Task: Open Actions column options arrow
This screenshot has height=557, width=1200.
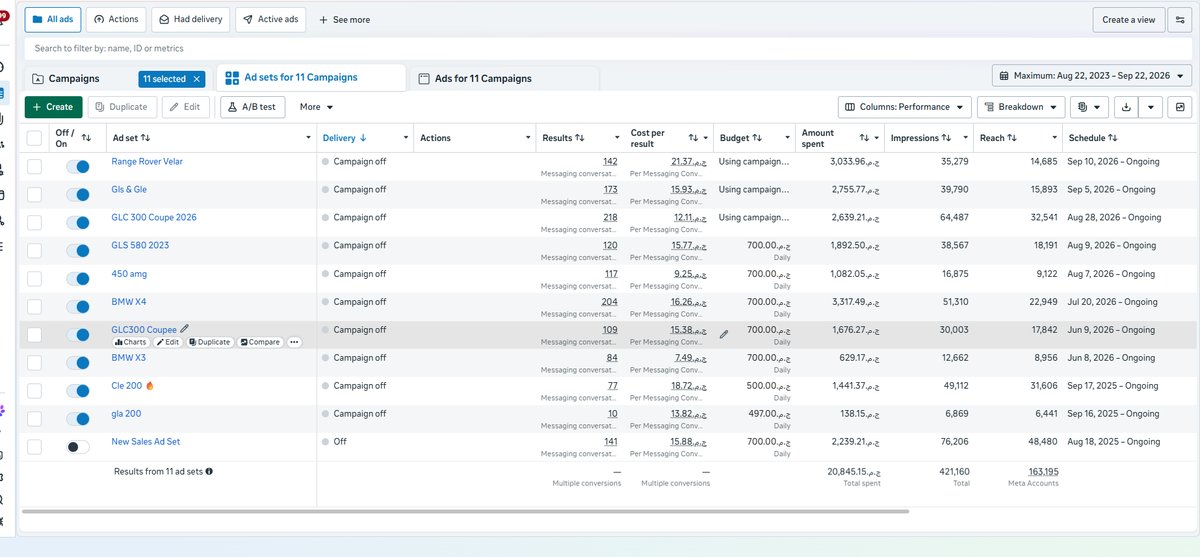Action: click(x=526, y=138)
